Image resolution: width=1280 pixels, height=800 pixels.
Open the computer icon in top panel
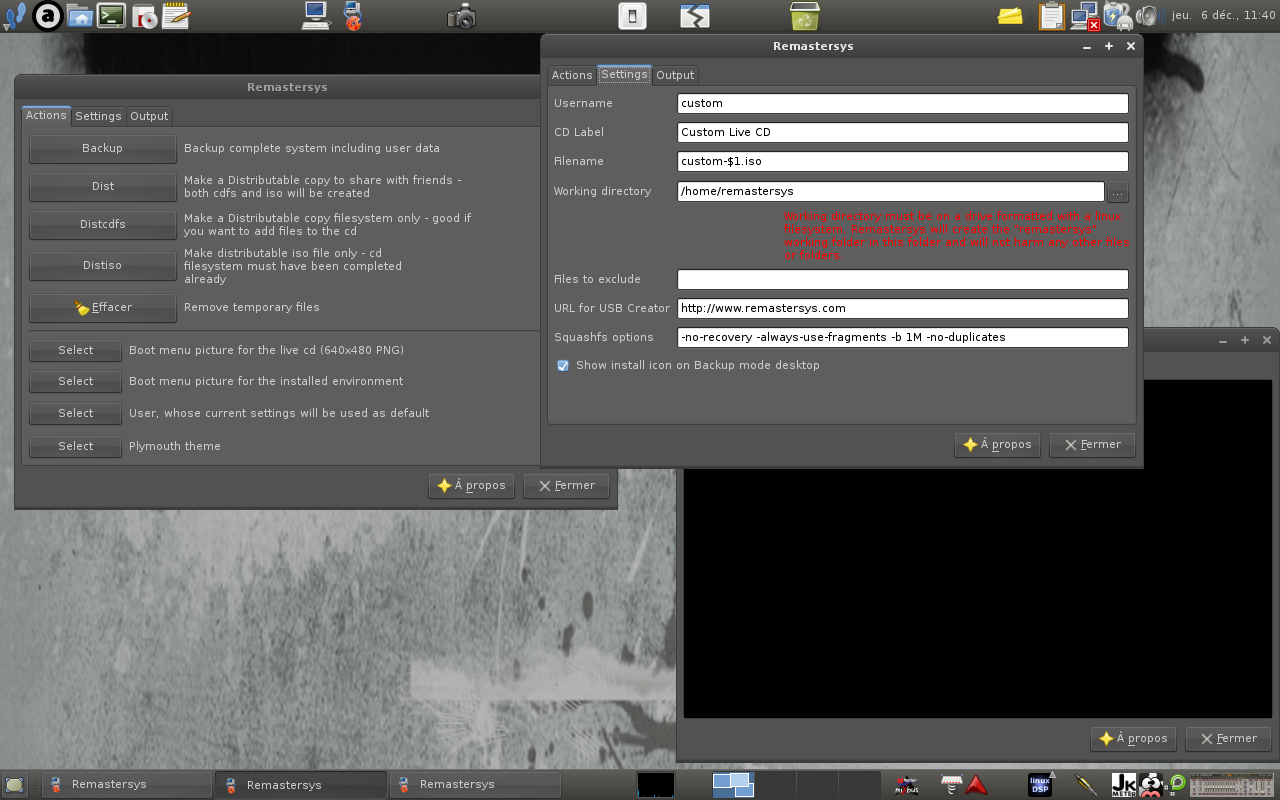click(x=316, y=15)
